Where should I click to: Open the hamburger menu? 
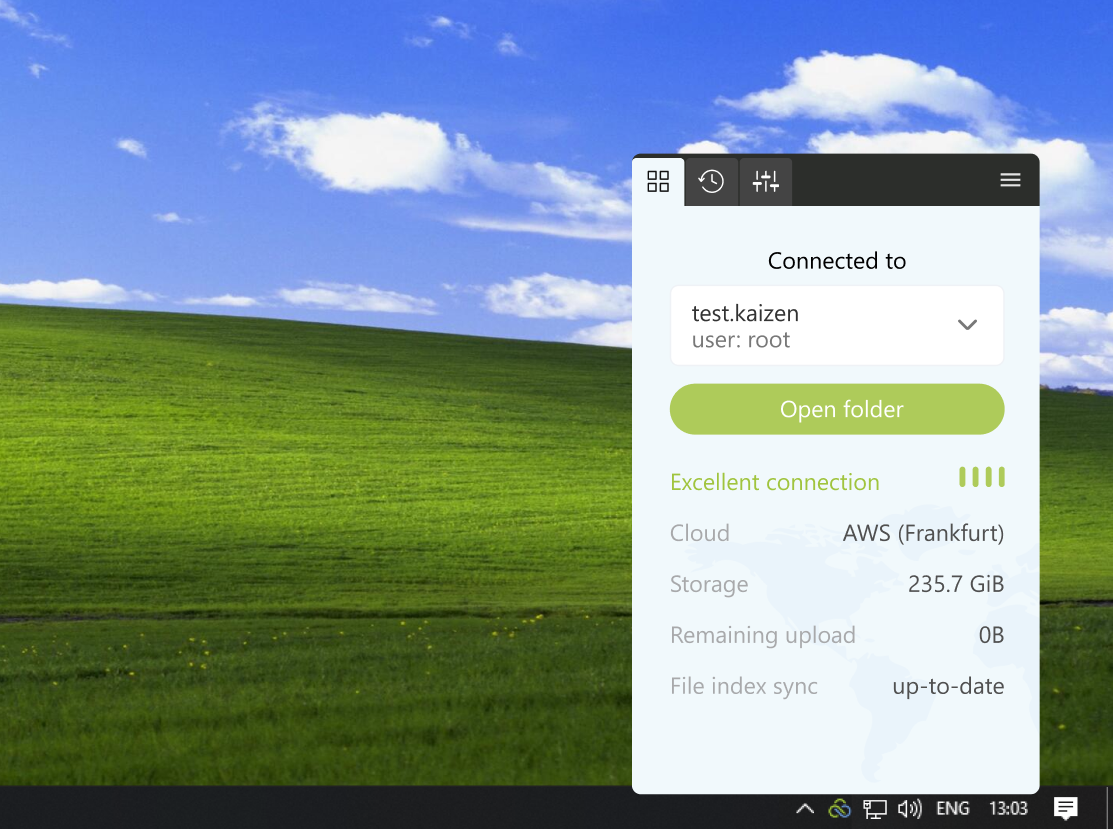tap(1010, 180)
